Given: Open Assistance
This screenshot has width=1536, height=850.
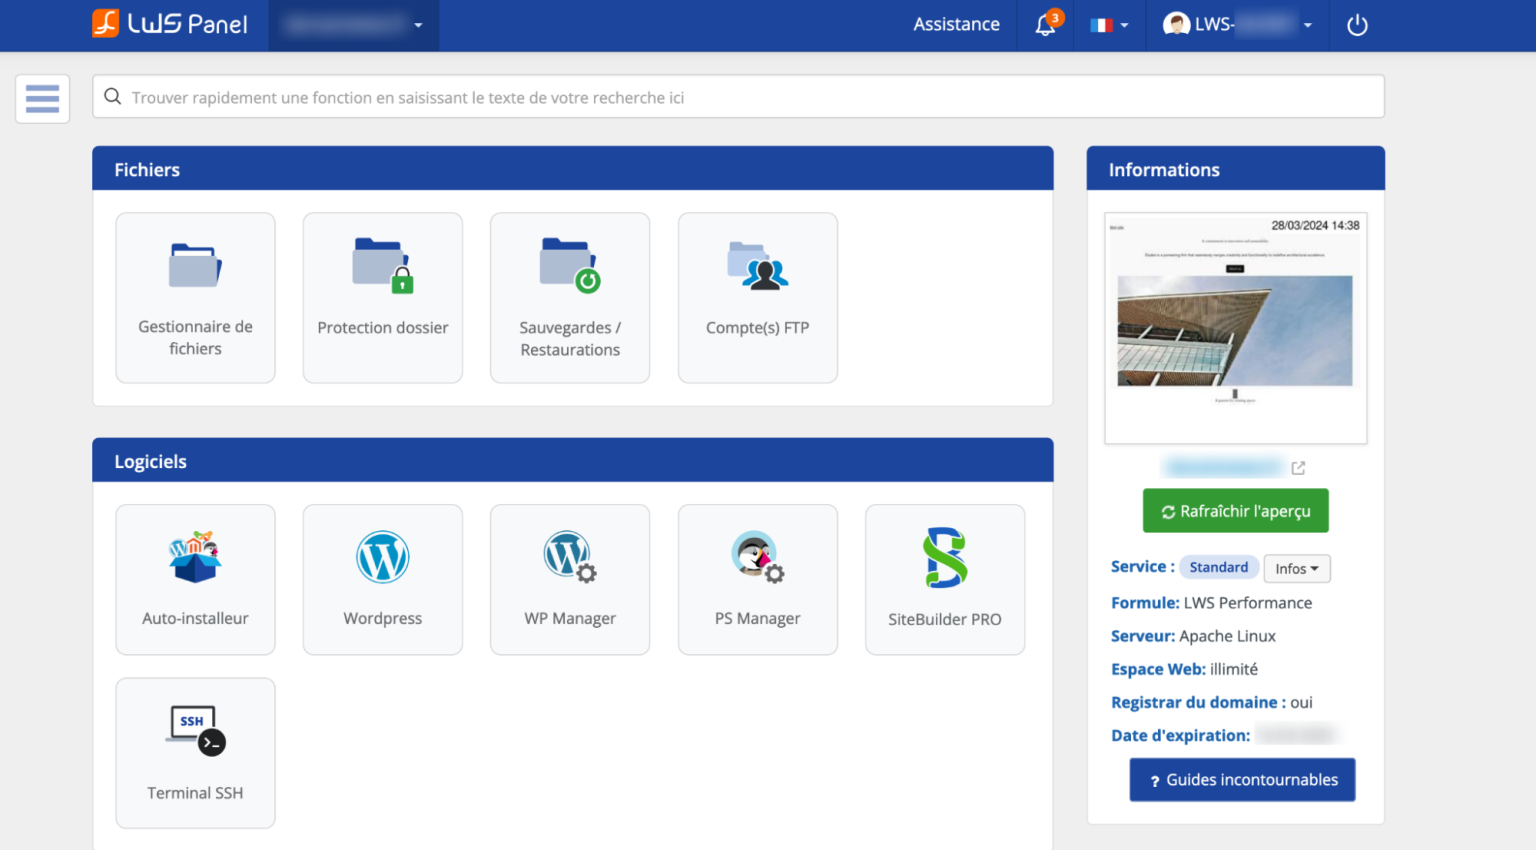Looking at the screenshot, I should click(956, 24).
